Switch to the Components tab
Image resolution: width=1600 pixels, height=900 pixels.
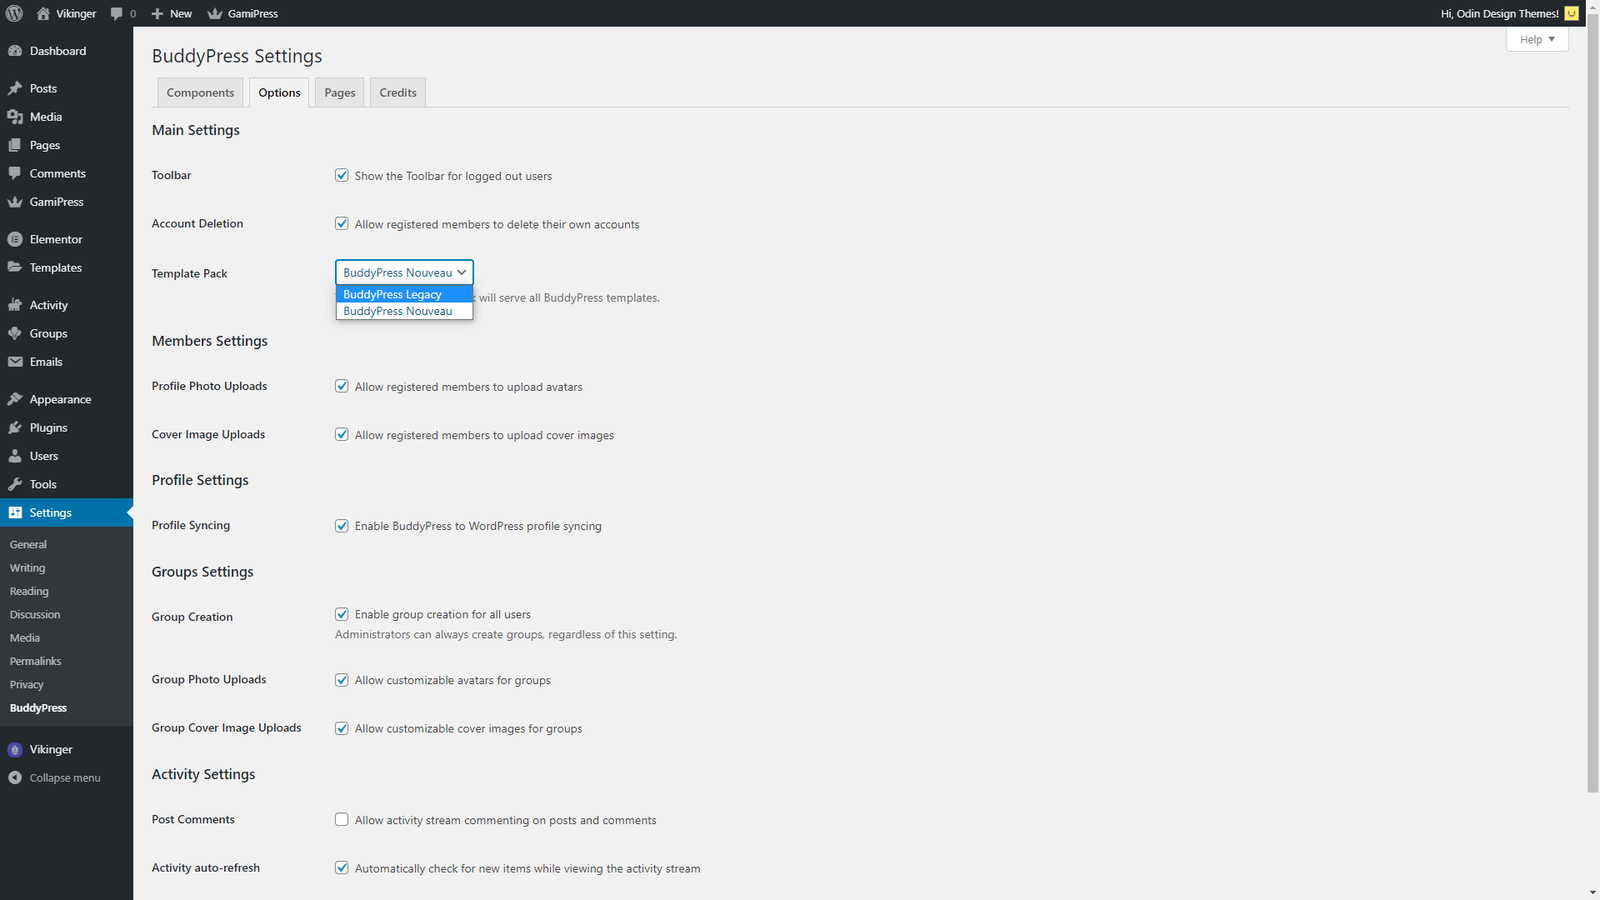200,92
